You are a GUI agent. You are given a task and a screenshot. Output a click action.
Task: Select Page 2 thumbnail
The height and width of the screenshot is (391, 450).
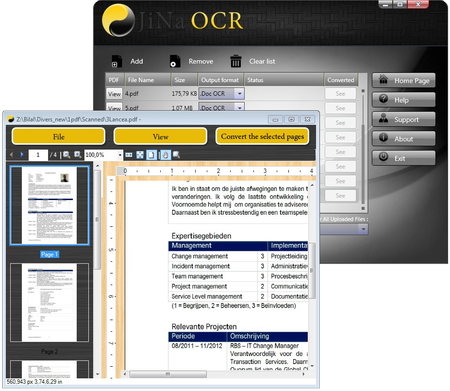click(50, 302)
